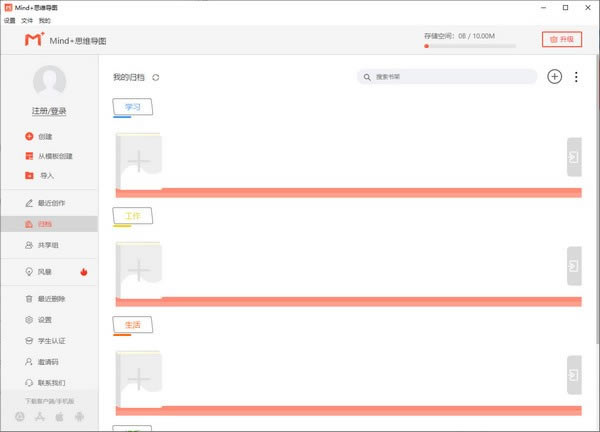
Task: Click the Register/Login link
Action: tap(49, 111)
